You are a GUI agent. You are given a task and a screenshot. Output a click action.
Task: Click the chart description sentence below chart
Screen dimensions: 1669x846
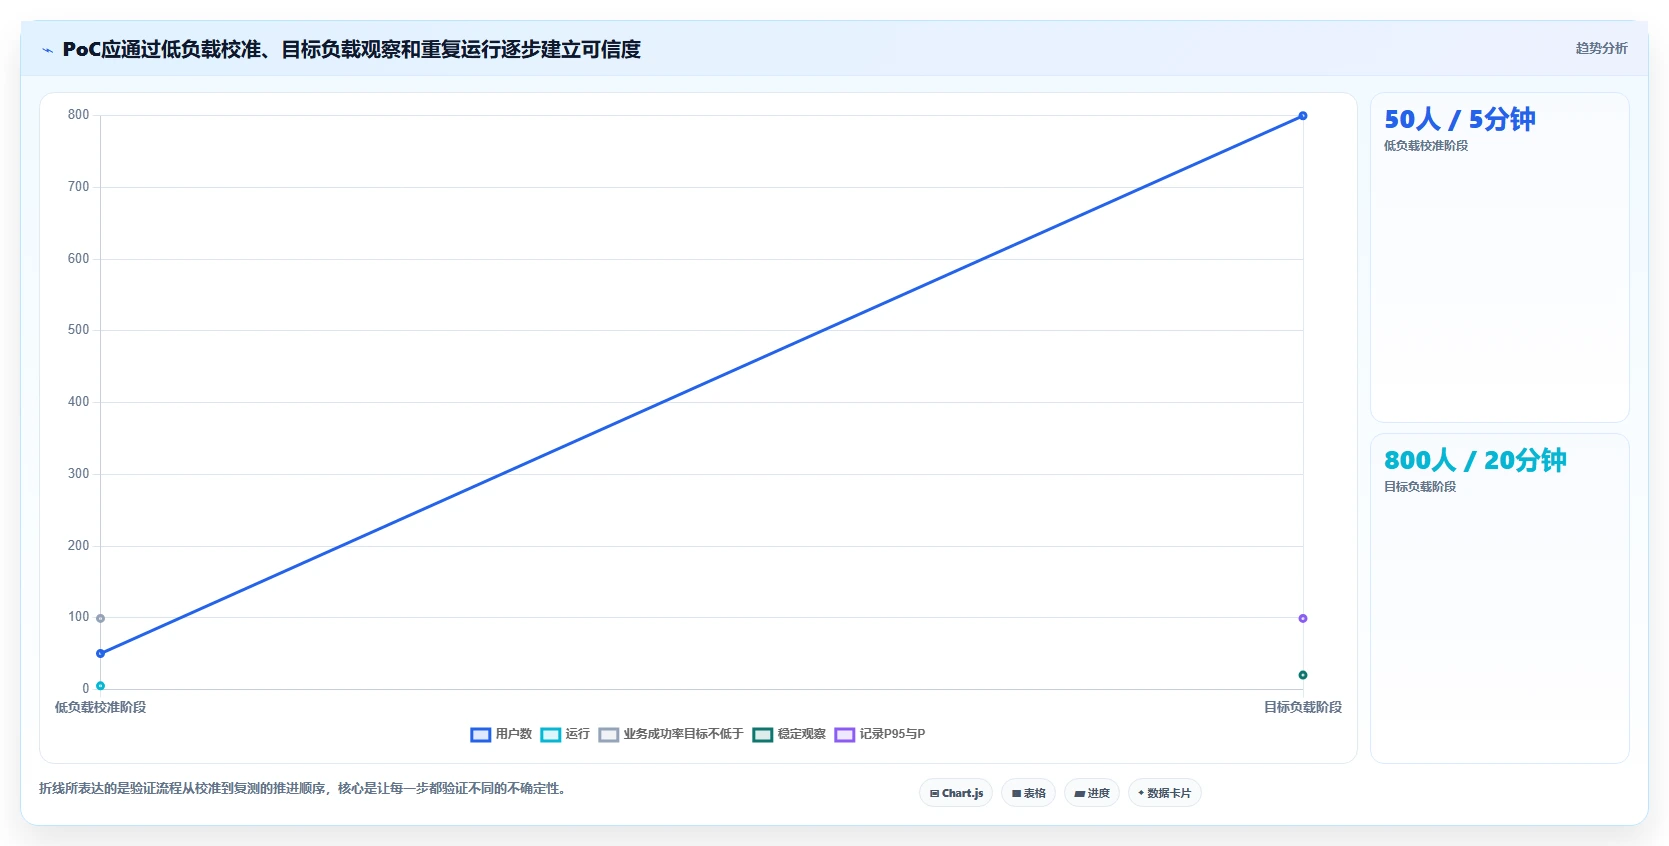pyautogui.click(x=305, y=789)
